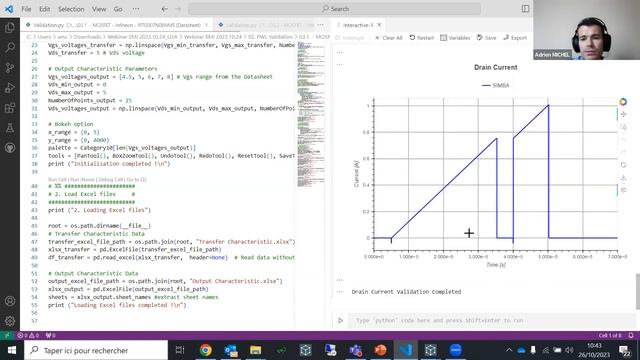This screenshot has height=360, width=640.
Task: Open the Edit menu
Action: (x=44, y=9)
